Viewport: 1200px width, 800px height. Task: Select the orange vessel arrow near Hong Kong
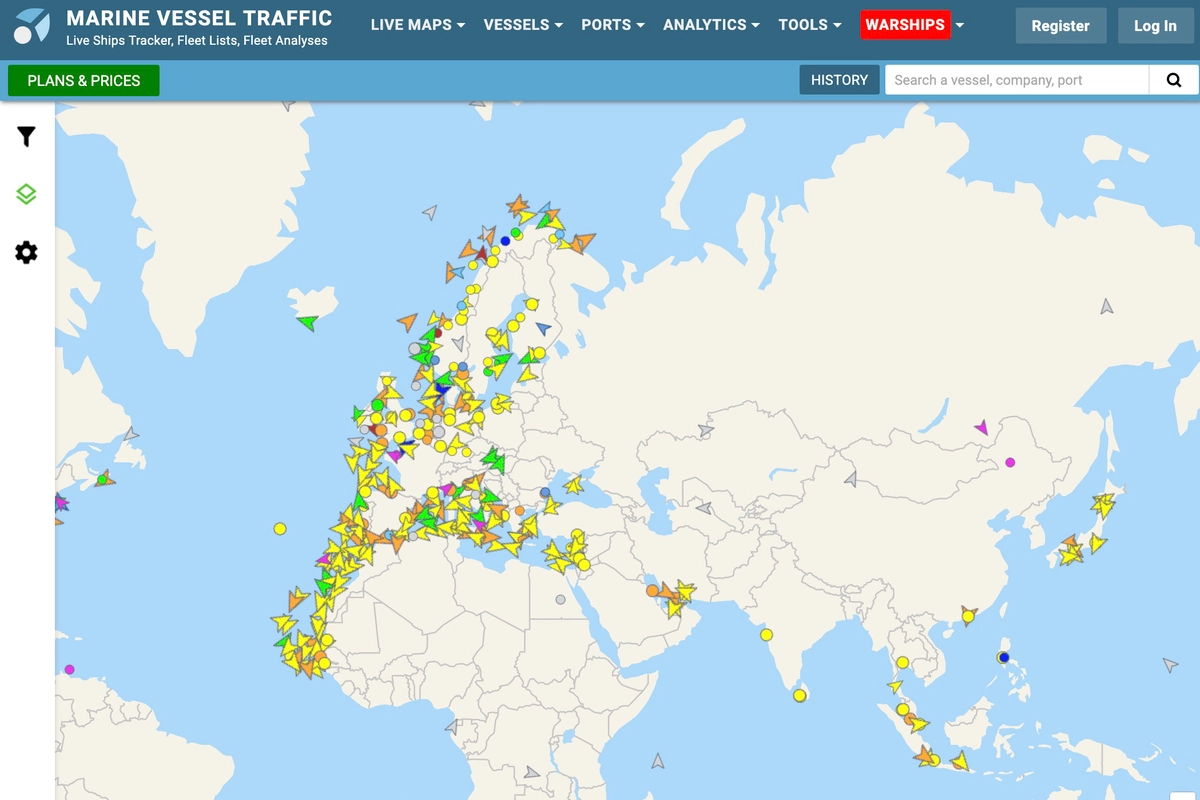968,613
